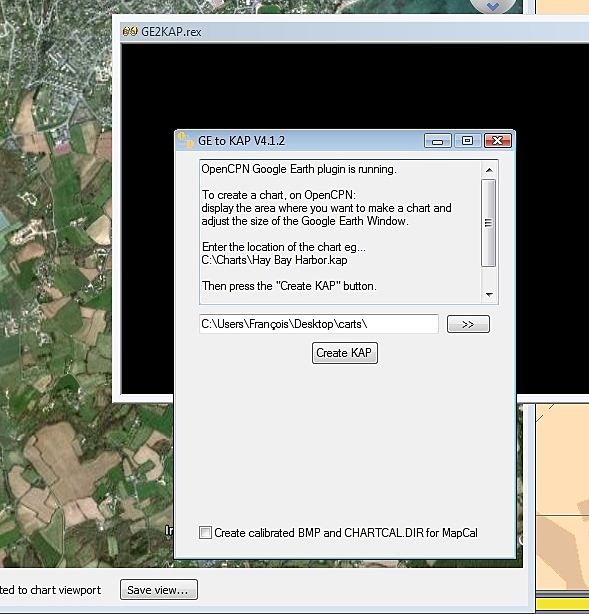Click the GE to KAP V4.1.2 title text
The height and width of the screenshot is (614, 589).
242,141
